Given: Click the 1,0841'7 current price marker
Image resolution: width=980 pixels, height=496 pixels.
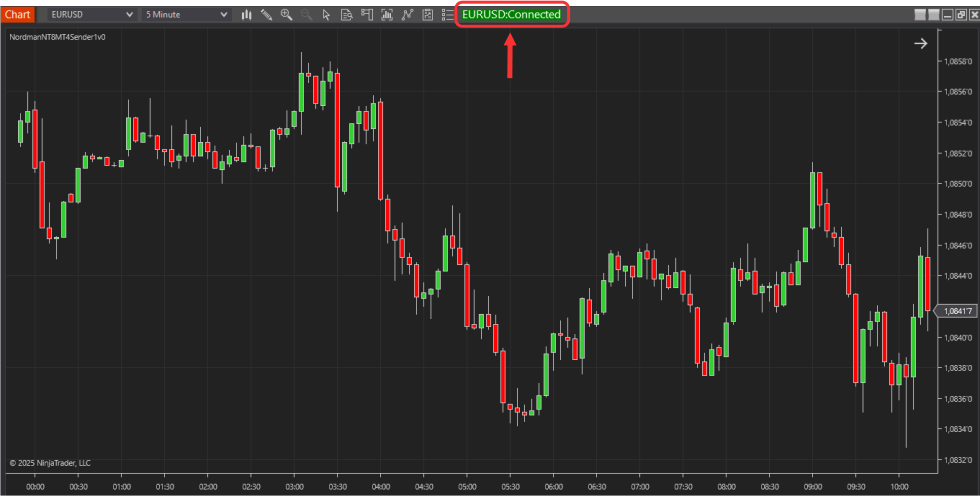Looking at the screenshot, I should 954,311.
